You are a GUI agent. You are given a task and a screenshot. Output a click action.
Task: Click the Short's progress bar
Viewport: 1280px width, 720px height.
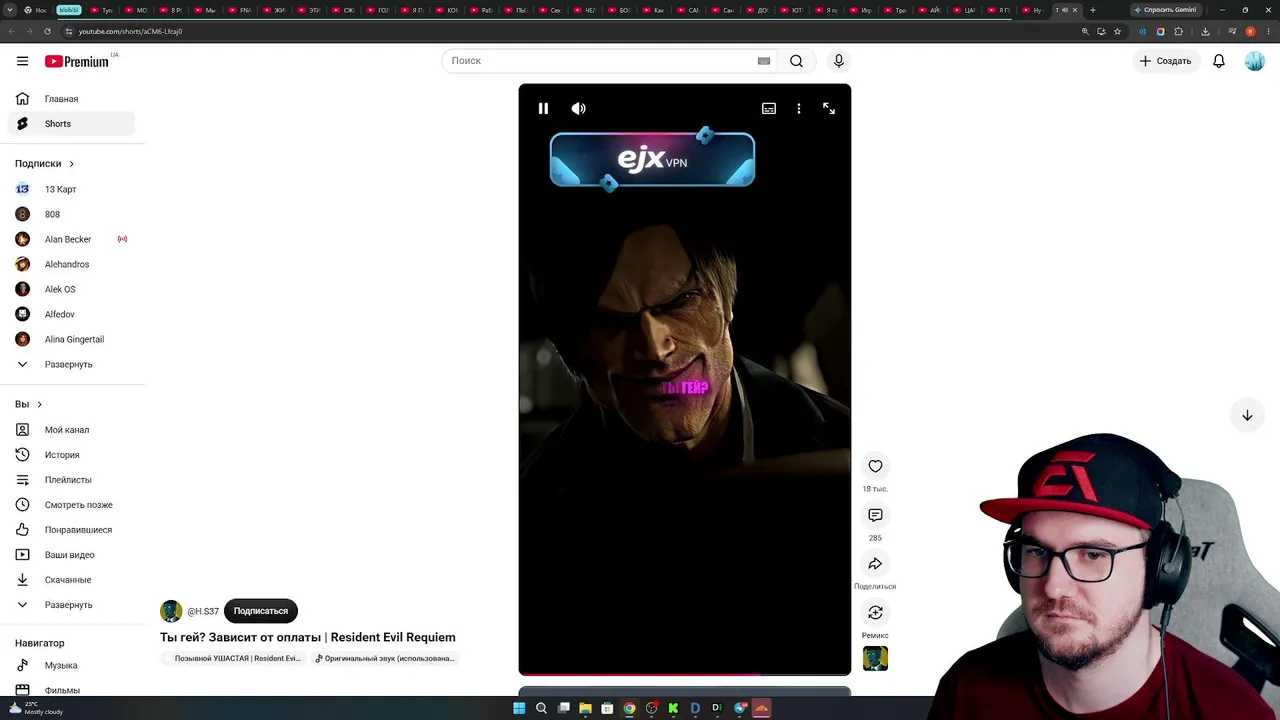coord(685,674)
